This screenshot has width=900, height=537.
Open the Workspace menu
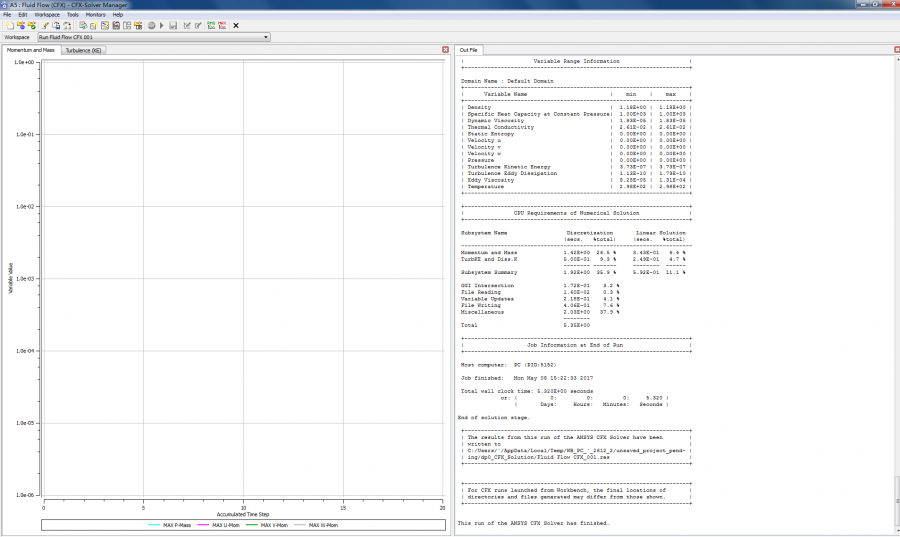pos(47,15)
